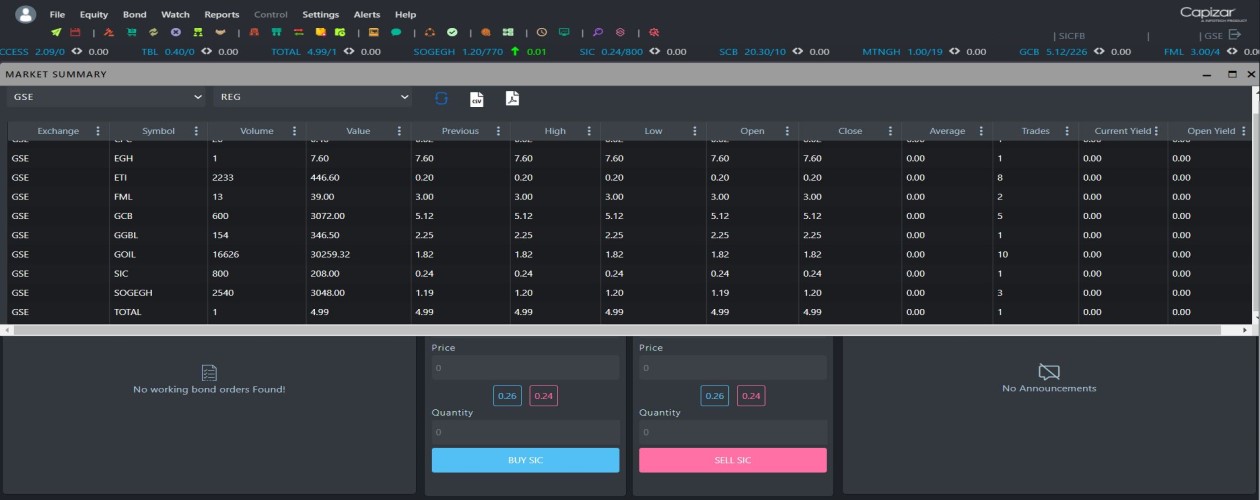The image size is (1260, 500).
Task: Pick 0.24 price above SELL SIC
Action: pyautogui.click(x=751, y=396)
